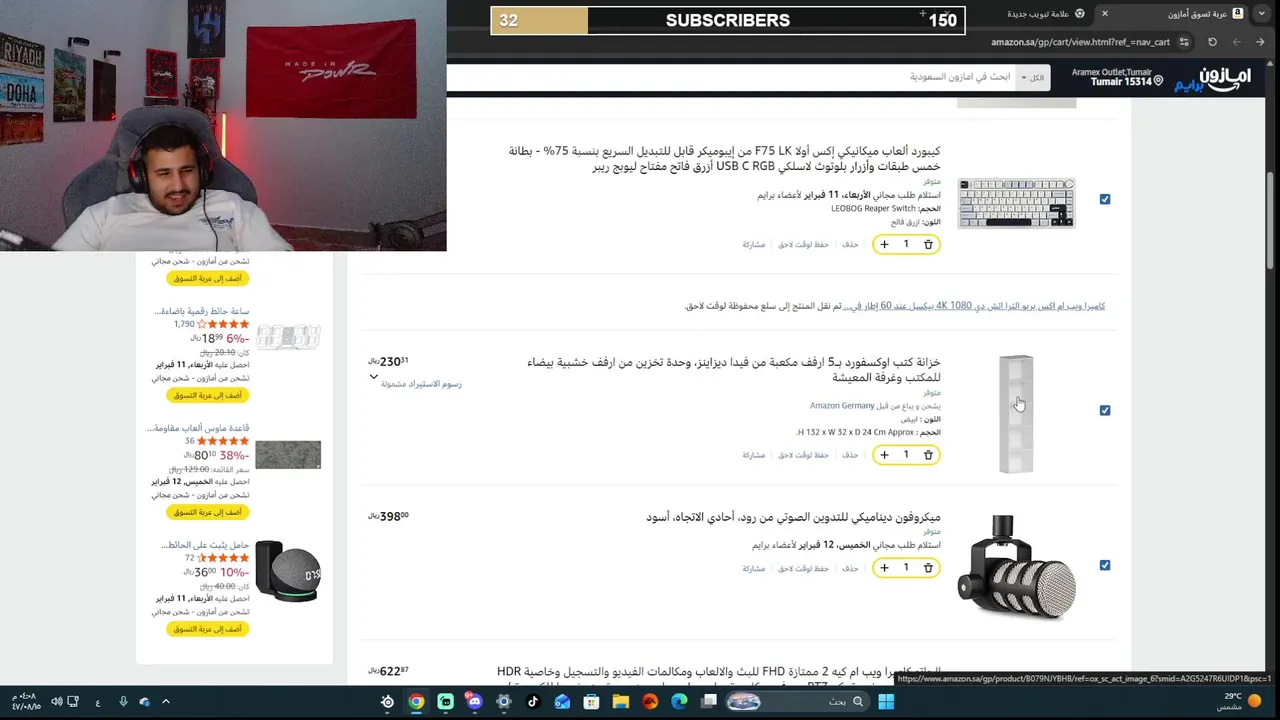
Task: Click the browser address bar URL
Action: coord(1080,42)
